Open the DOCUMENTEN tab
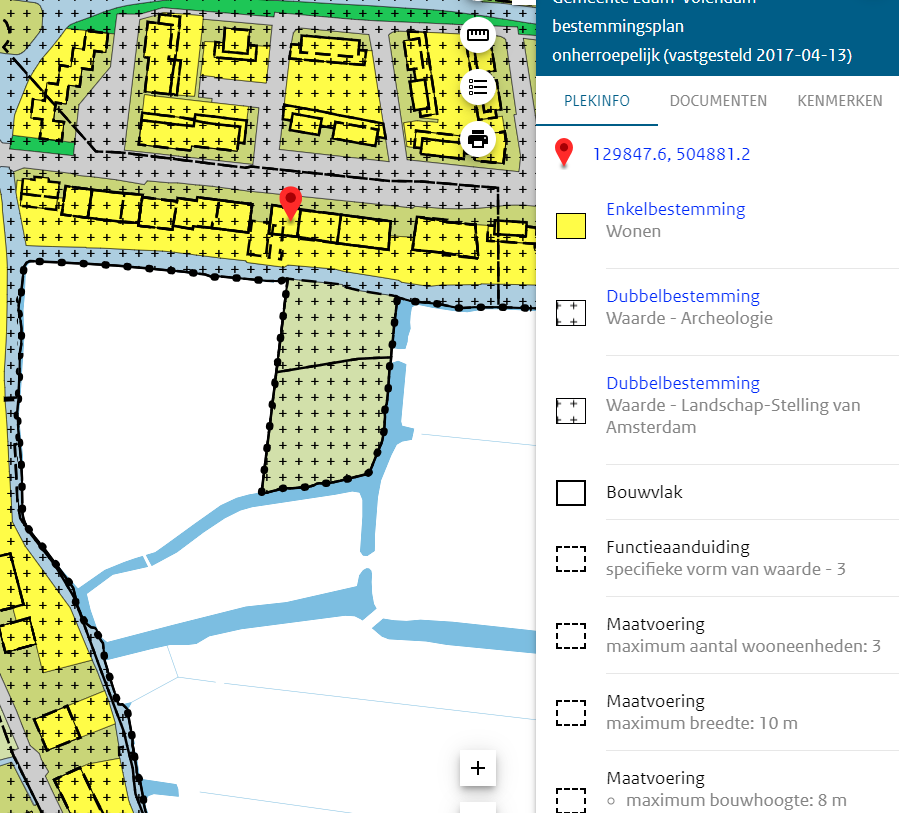 (x=718, y=101)
